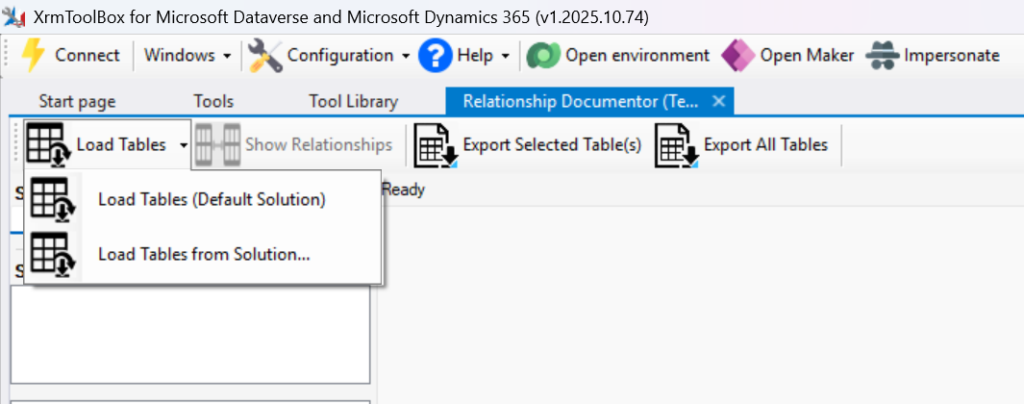Click the blue Help question mark icon
The width and height of the screenshot is (1024, 404).
pos(435,55)
